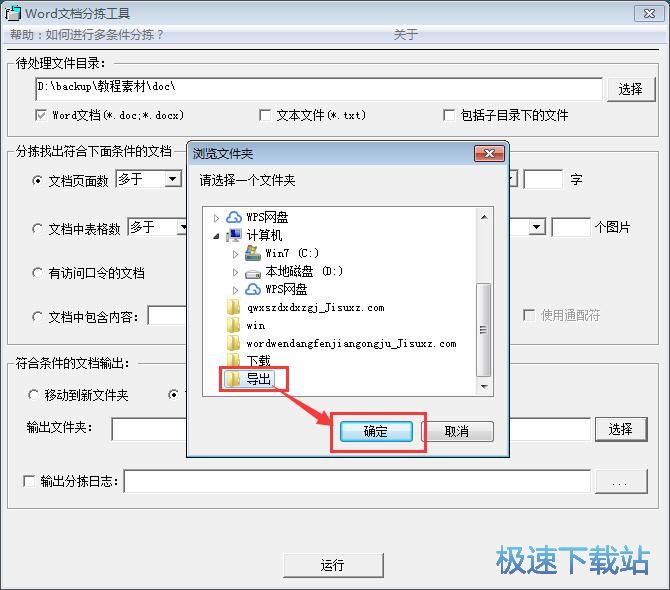Close the Word文档分拣工具 main window
Image resolution: width=670 pixels, height=590 pixels.
coord(649,13)
